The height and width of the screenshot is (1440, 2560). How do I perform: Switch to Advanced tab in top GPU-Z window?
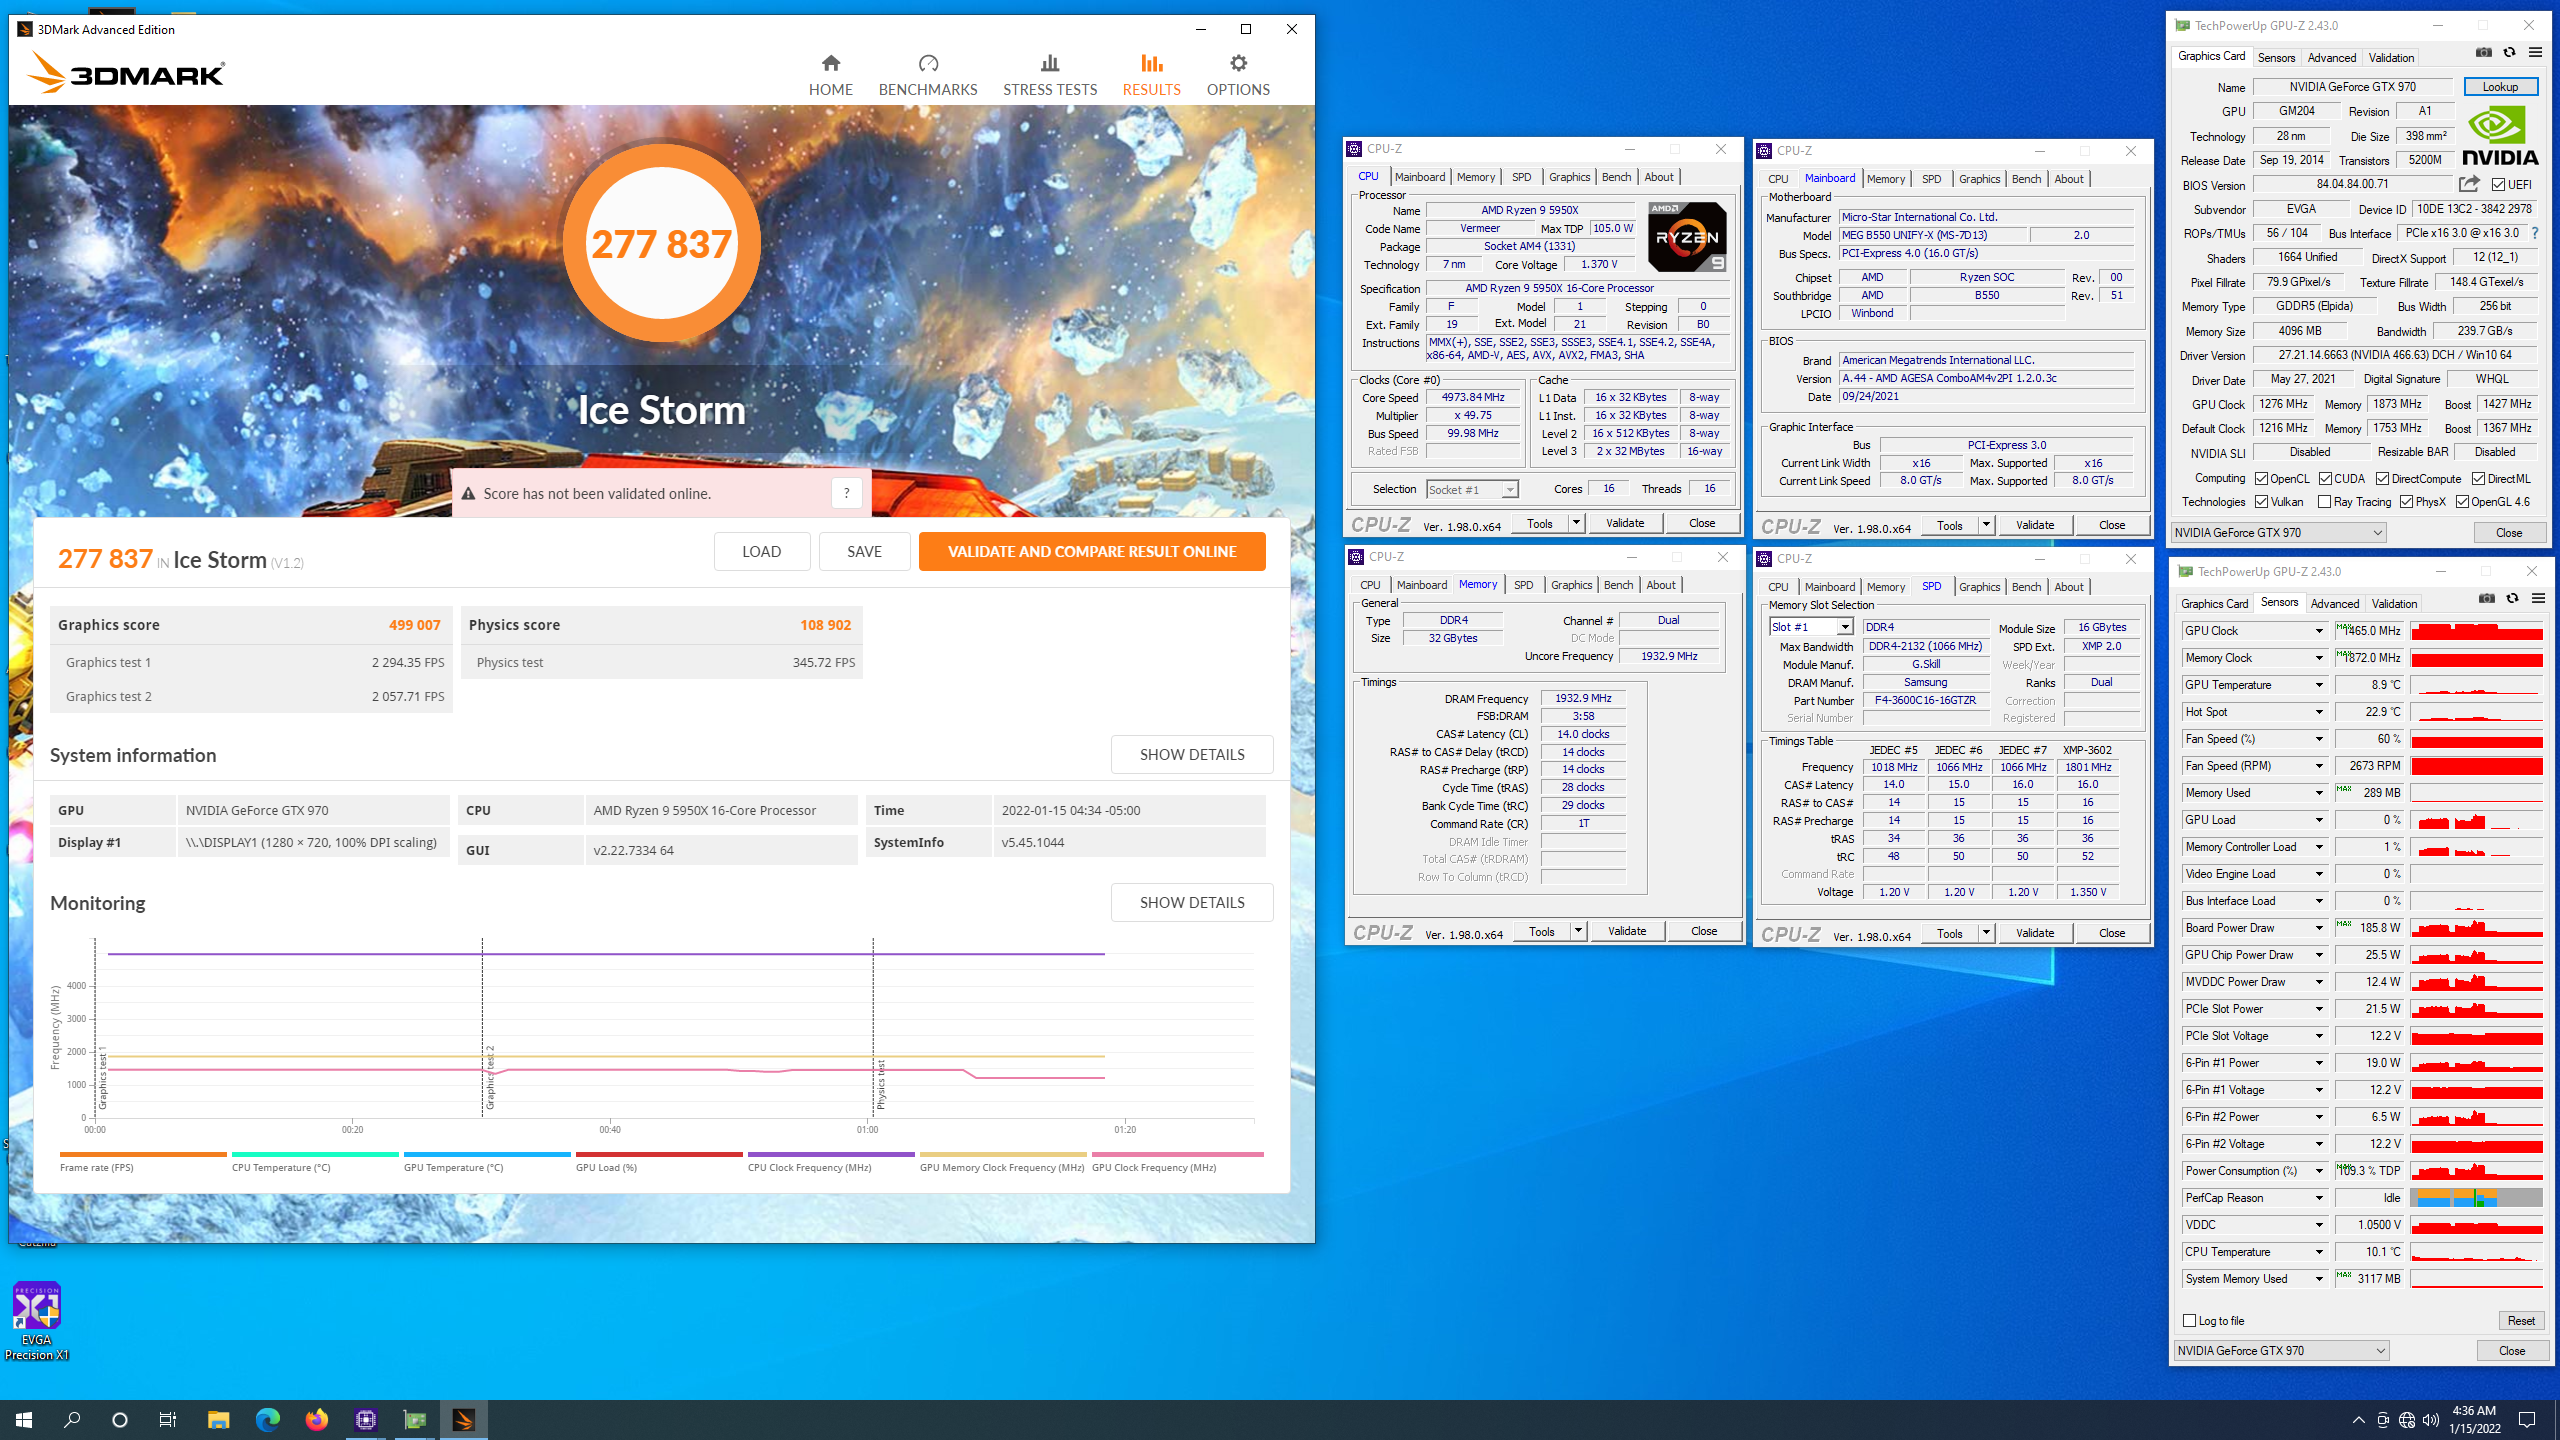[2332, 58]
